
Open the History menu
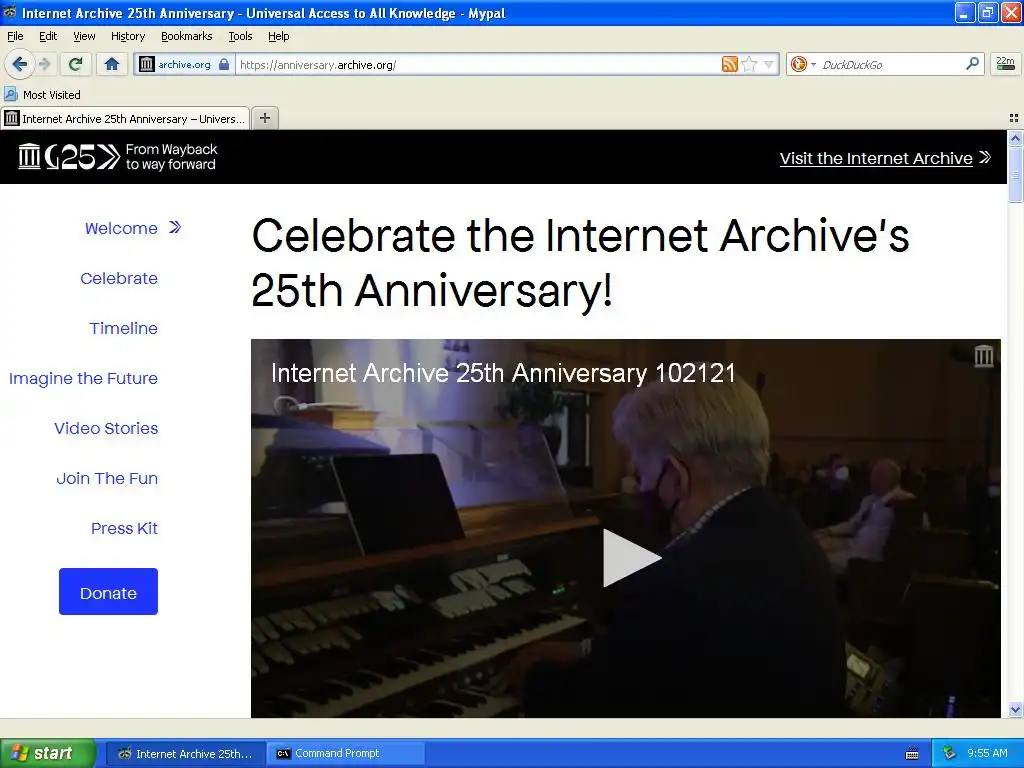tap(127, 36)
